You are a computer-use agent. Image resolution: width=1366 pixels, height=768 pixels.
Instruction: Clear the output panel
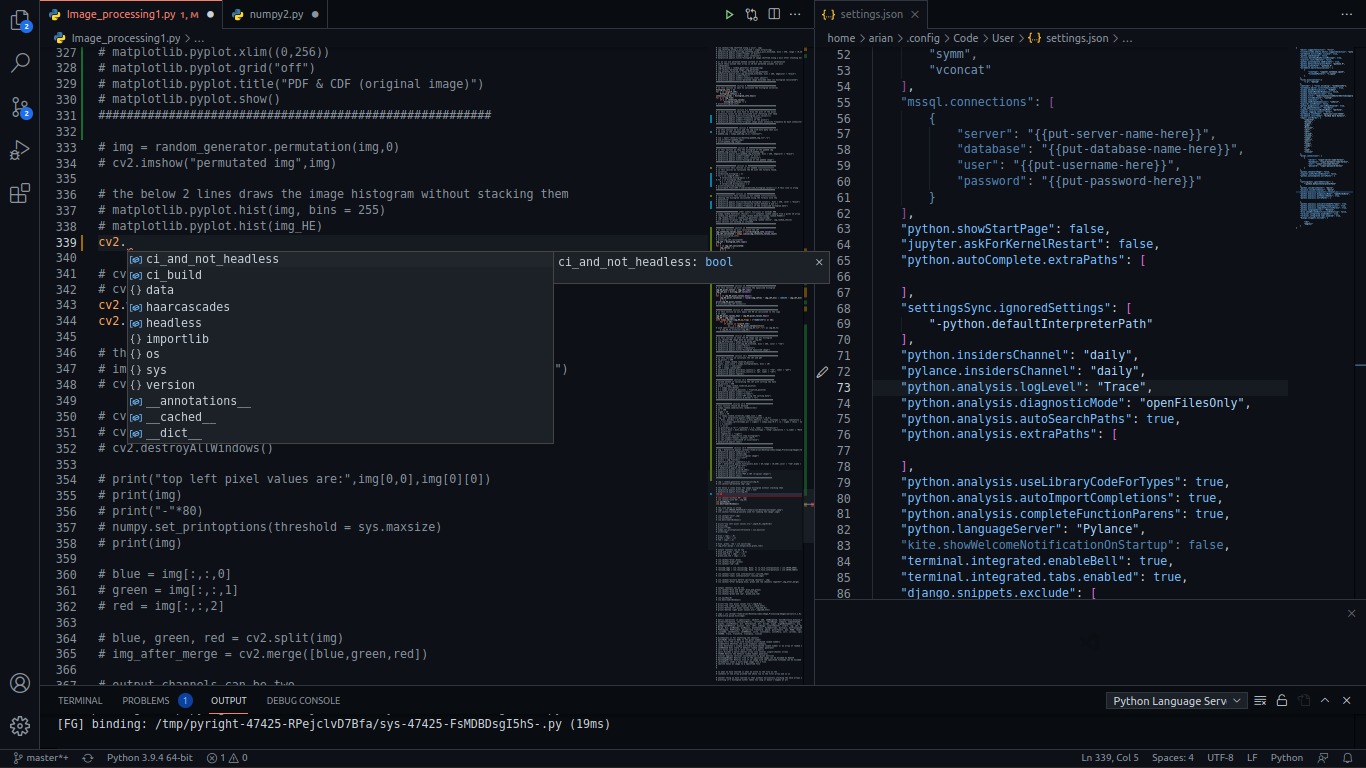click(x=1260, y=701)
